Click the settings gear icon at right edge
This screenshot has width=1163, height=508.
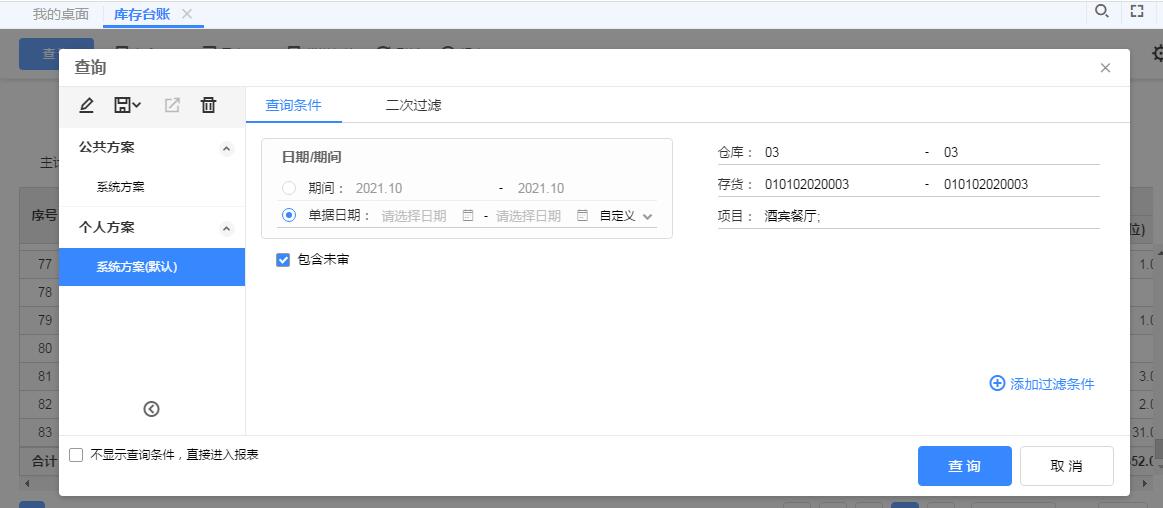tap(1157, 53)
